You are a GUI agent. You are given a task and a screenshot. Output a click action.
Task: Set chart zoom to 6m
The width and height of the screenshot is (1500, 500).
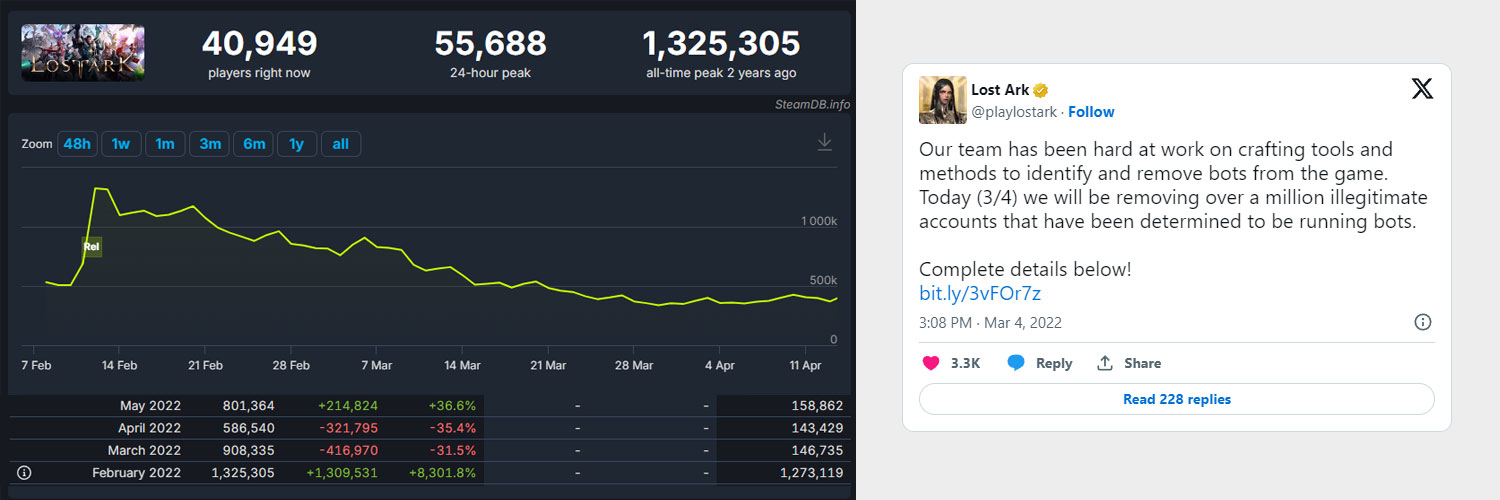(254, 144)
